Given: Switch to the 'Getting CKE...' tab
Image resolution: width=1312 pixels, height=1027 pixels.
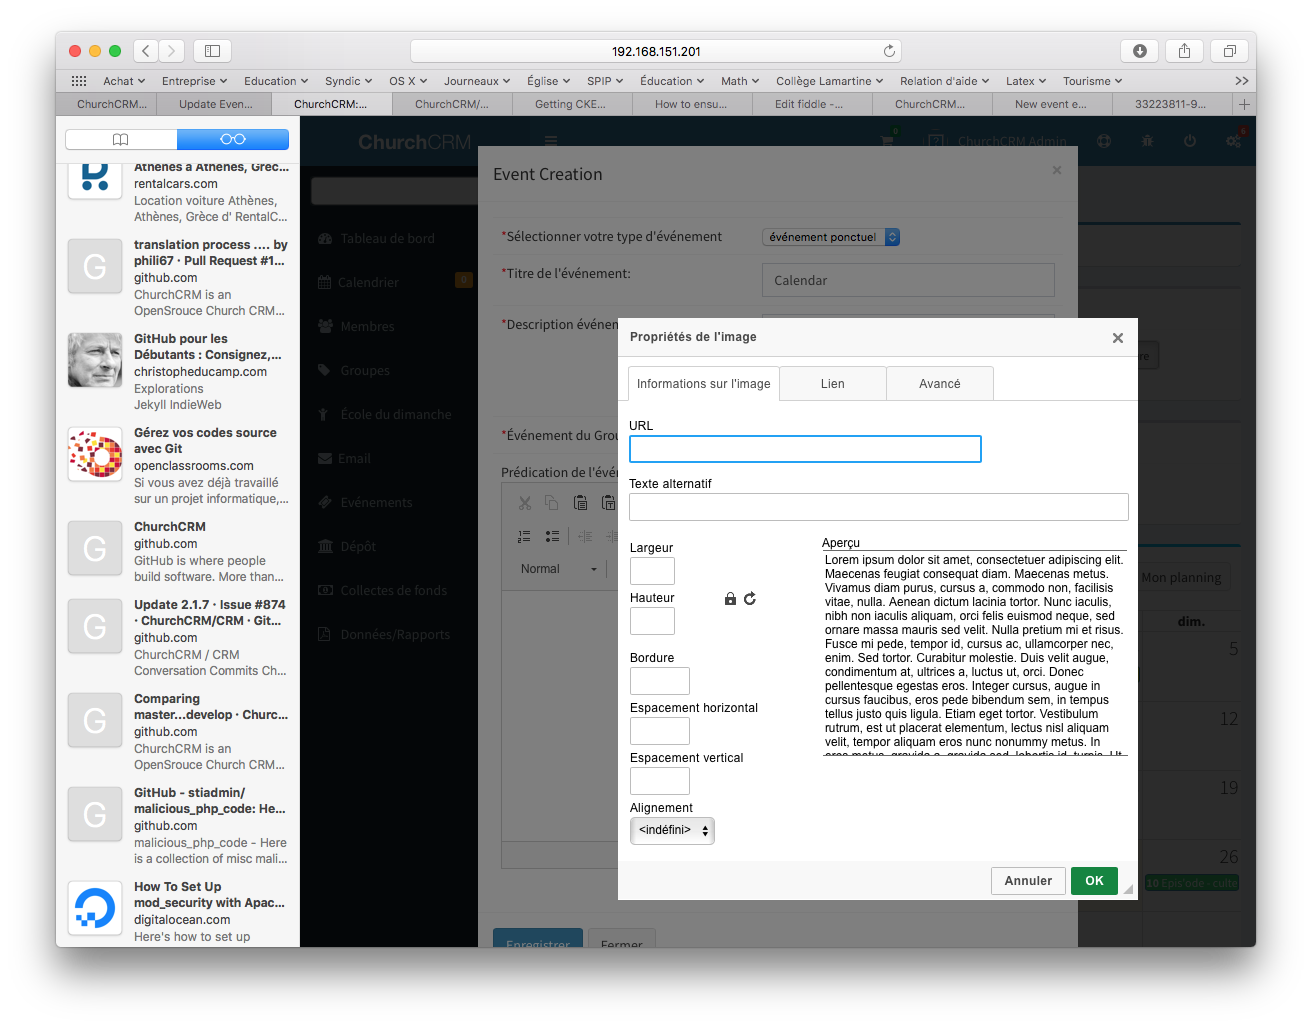Looking at the screenshot, I should click(x=571, y=104).
